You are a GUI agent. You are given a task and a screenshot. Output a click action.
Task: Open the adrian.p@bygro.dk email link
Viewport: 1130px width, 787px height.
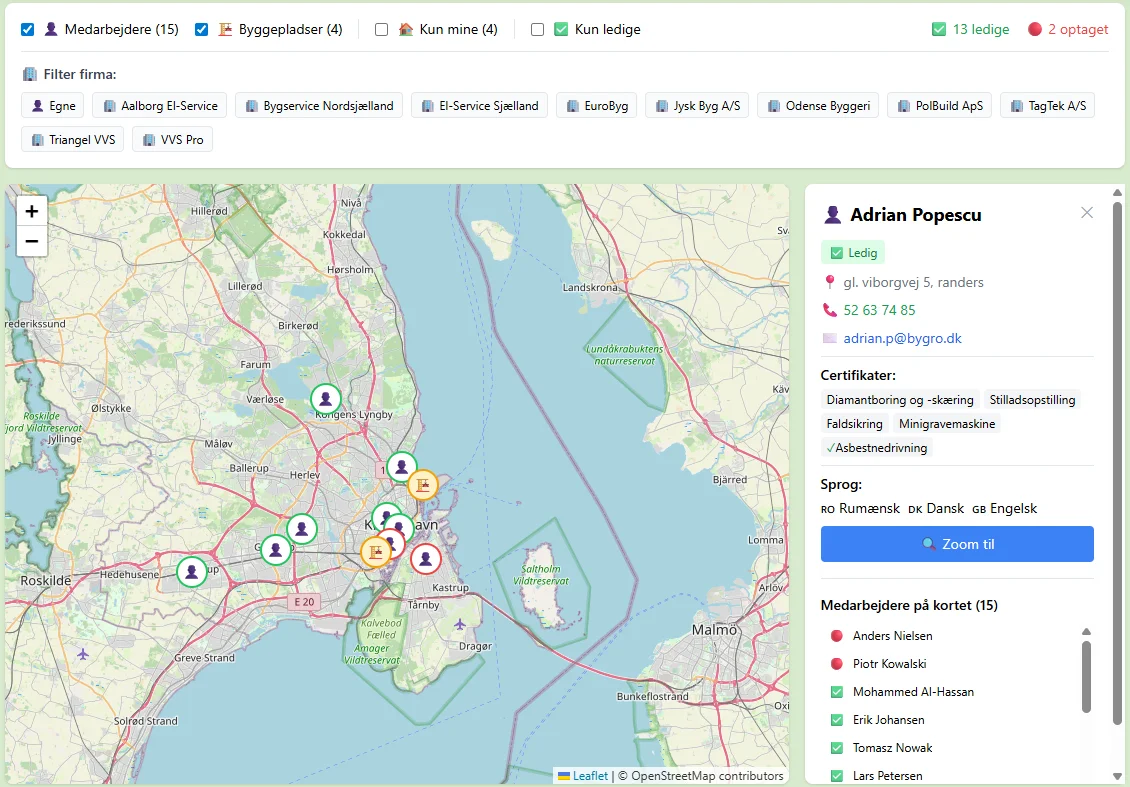[902, 338]
